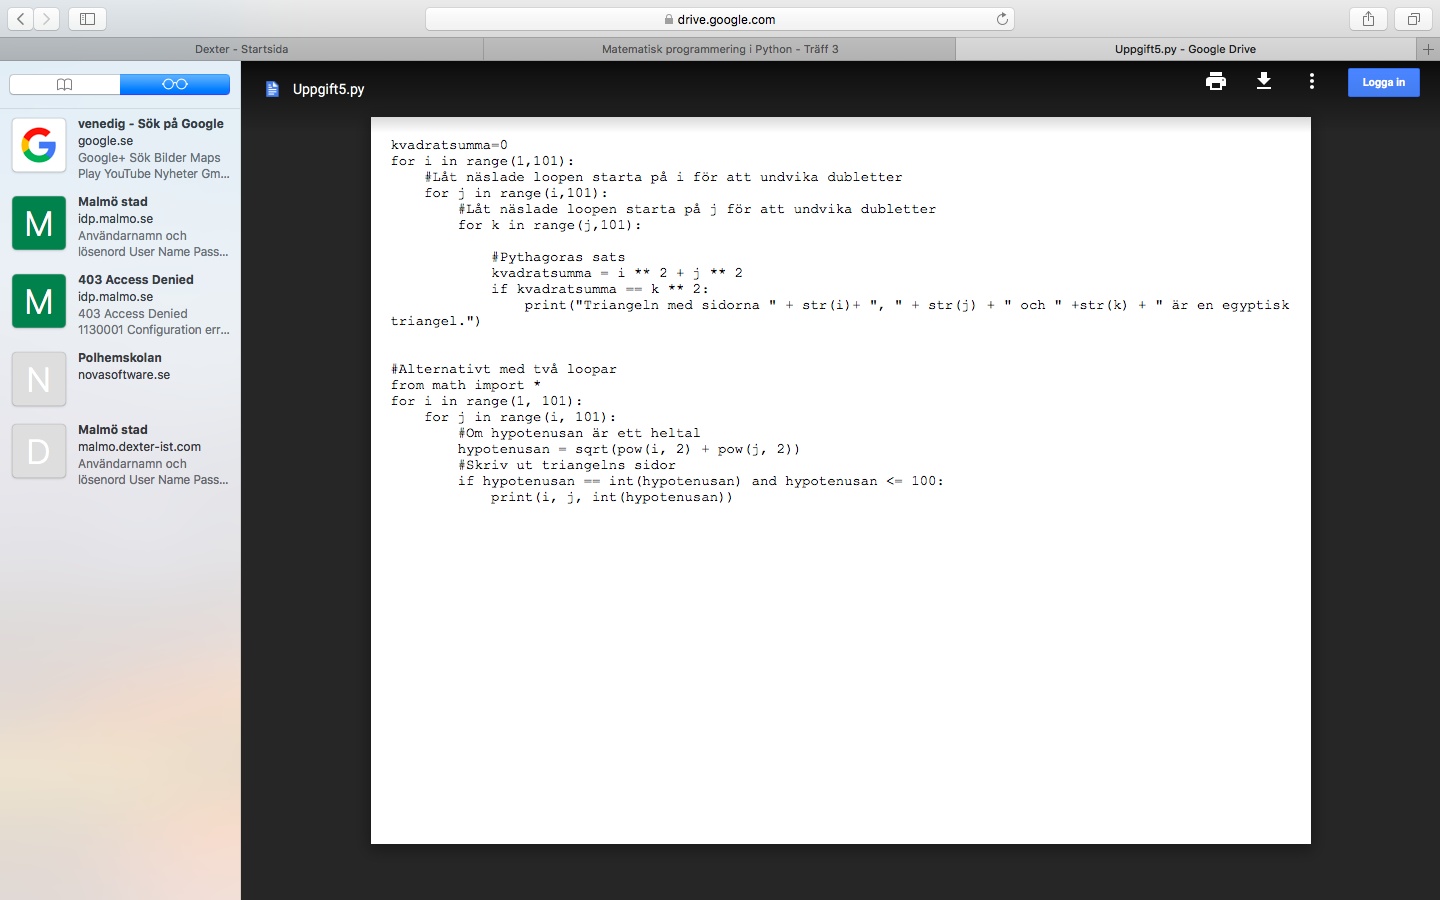This screenshot has height=900, width=1440.
Task: Click the Google Docs file icon beside Uppgift5.py
Action: (272, 89)
